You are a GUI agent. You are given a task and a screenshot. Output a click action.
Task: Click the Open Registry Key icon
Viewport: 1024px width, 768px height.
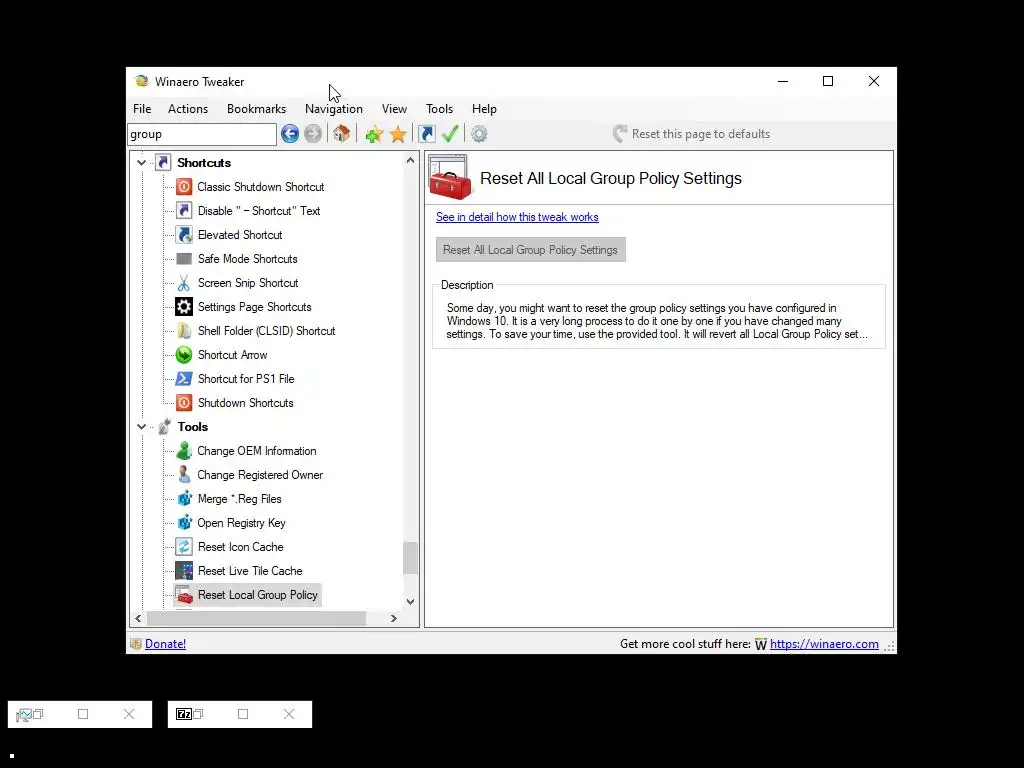tap(184, 523)
